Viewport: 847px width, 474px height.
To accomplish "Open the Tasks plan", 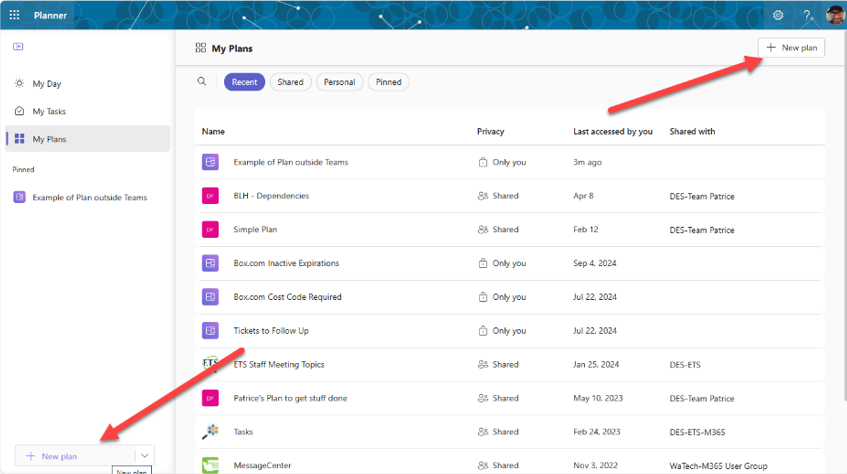I will [x=243, y=432].
